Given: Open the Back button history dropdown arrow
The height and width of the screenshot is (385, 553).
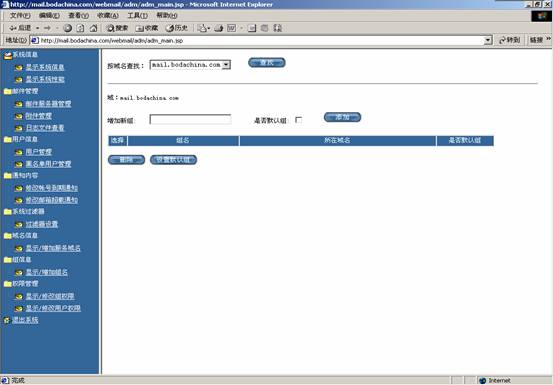Looking at the screenshot, I should (37, 28).
